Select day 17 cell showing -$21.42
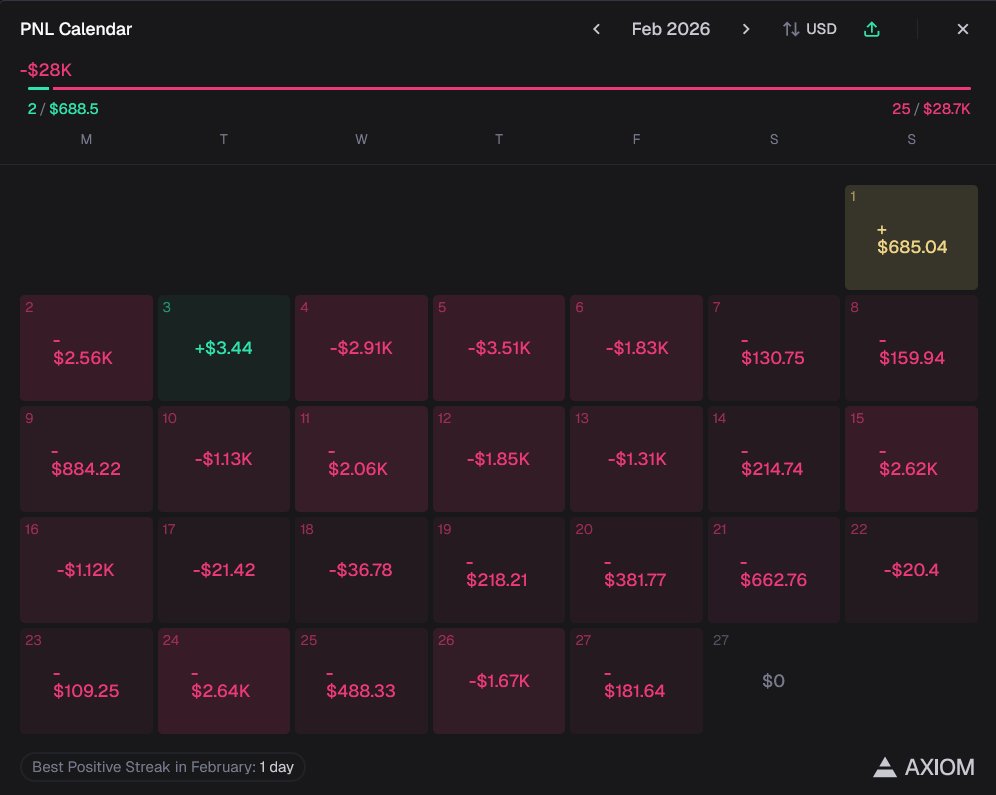The width and height of the screenshot is (996, 795). 224,570
